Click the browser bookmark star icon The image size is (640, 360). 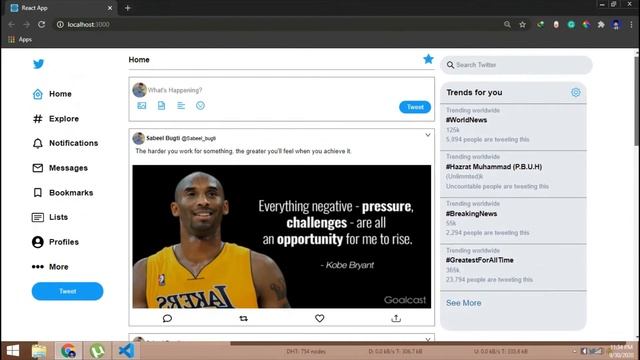(522, 24)
